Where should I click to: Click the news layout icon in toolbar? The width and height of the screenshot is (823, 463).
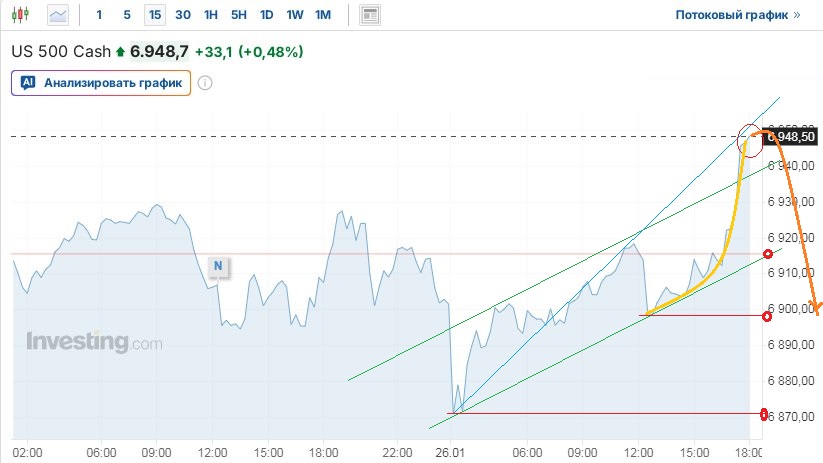(371, 15)
